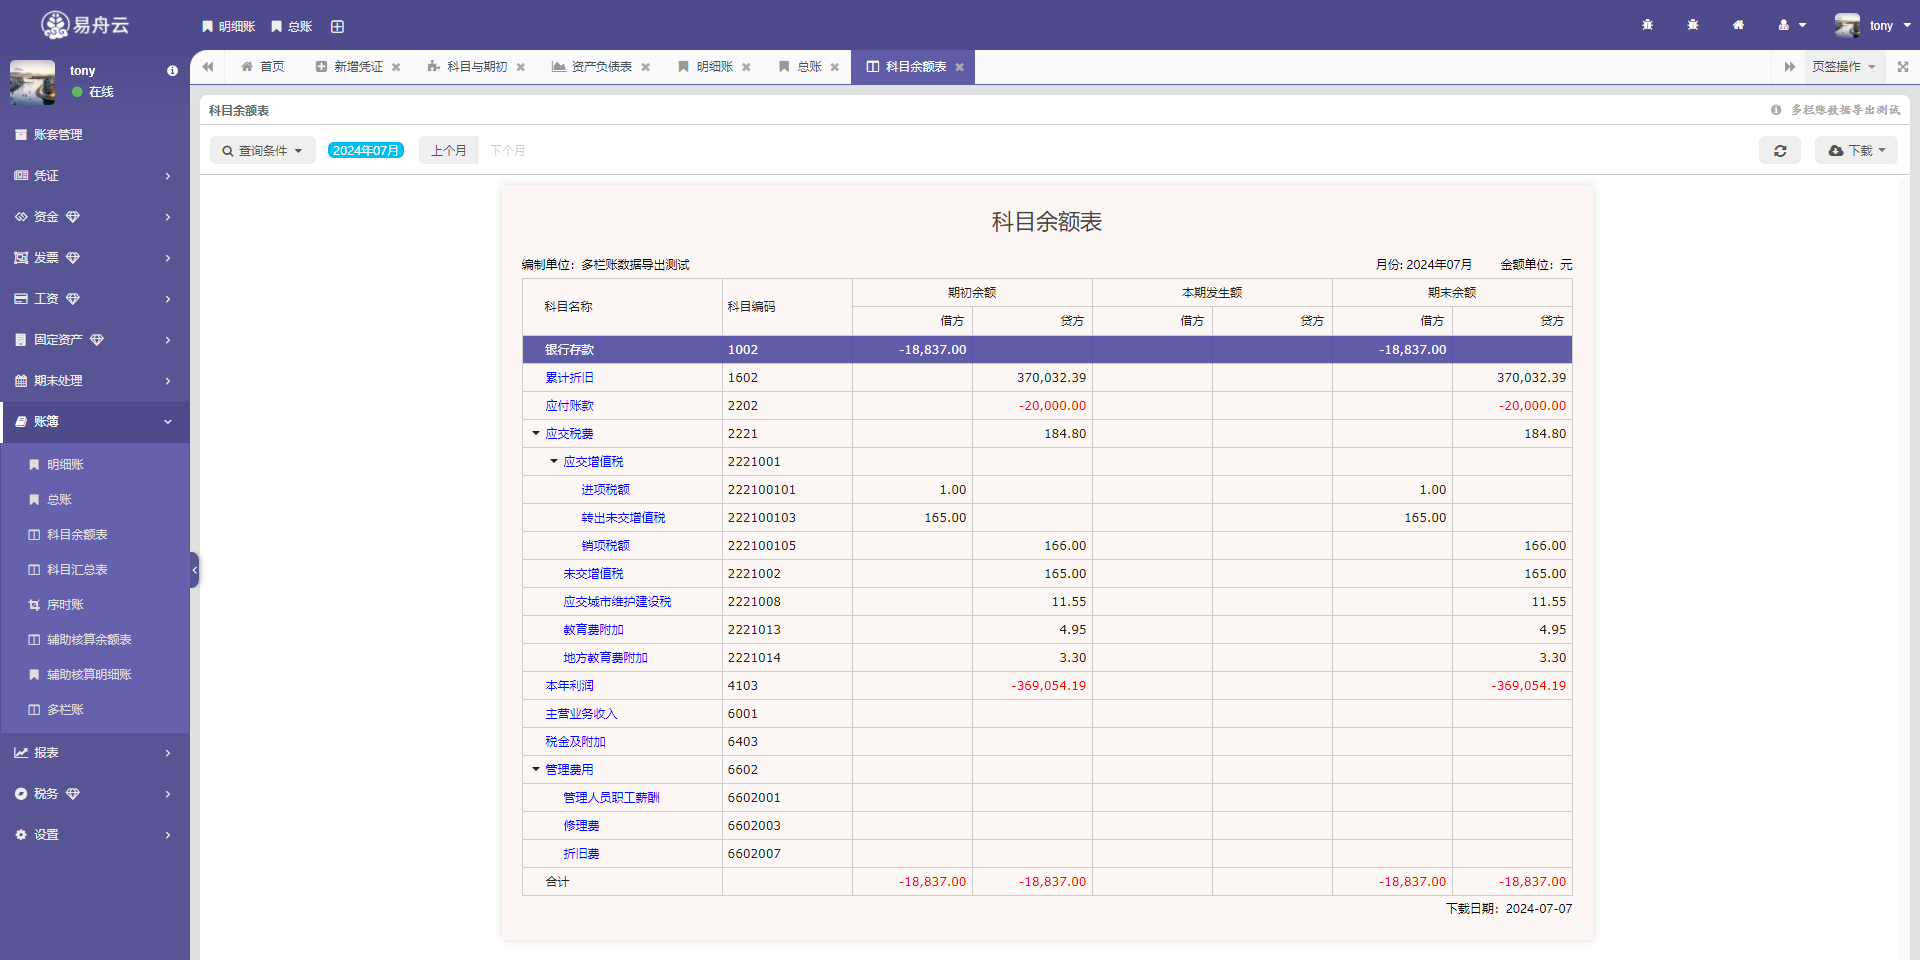Click the fullscreen expand icon
The image size is (1920, 960).
tap(1902, 67)
